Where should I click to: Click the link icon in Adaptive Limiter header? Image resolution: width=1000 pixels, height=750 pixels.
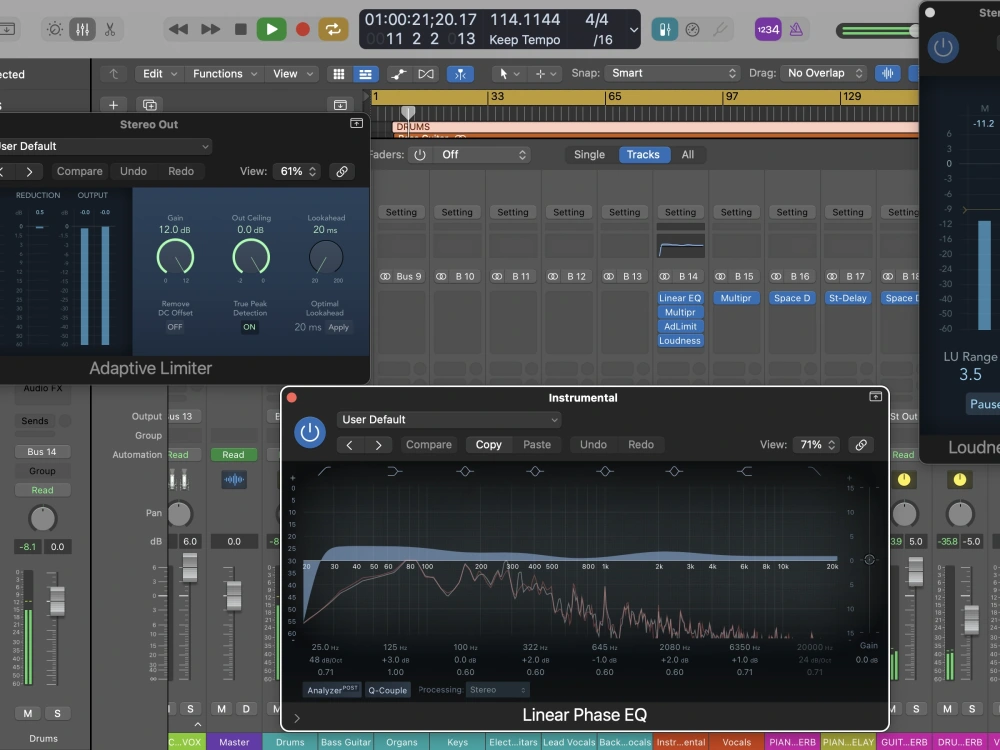pos(342,171)
